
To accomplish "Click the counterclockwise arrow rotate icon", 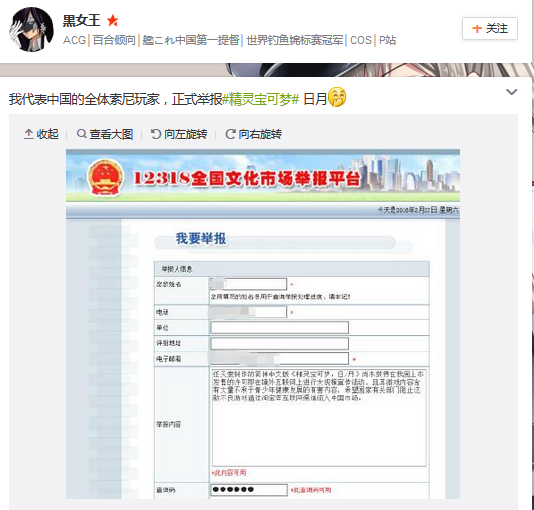I will point(156,134).
